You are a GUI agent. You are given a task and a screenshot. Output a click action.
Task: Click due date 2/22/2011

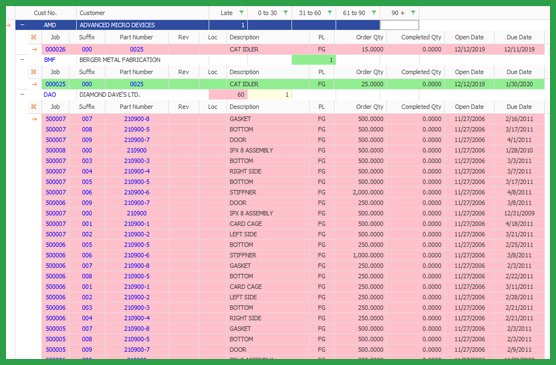pyautogui.click(x=519, y=276)
